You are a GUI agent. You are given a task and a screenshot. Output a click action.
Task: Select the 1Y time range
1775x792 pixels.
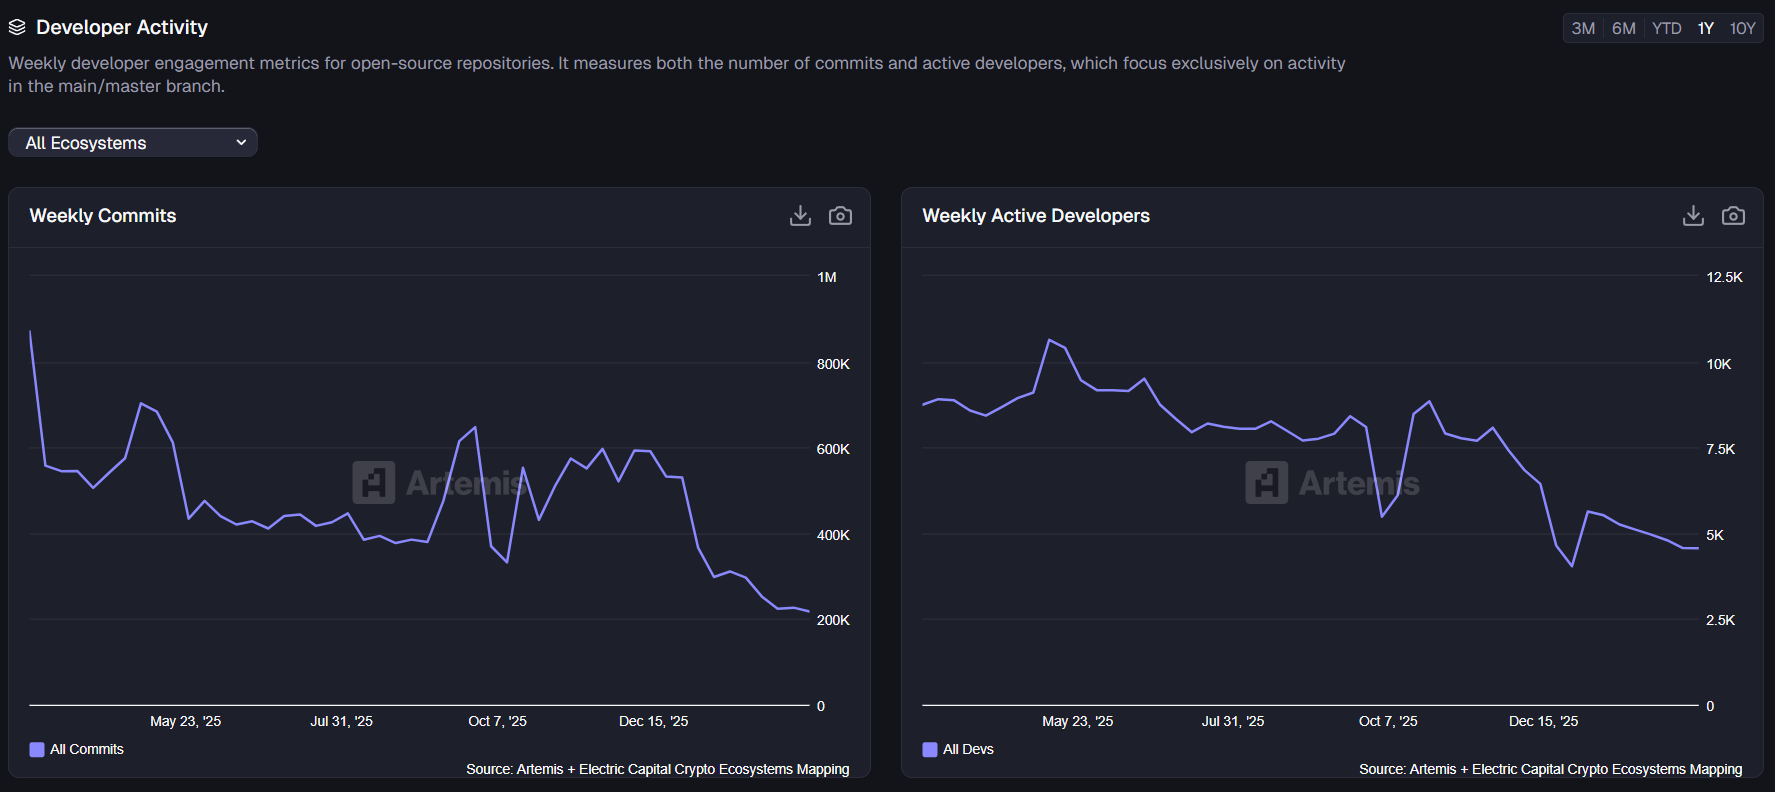point(1706,28)
